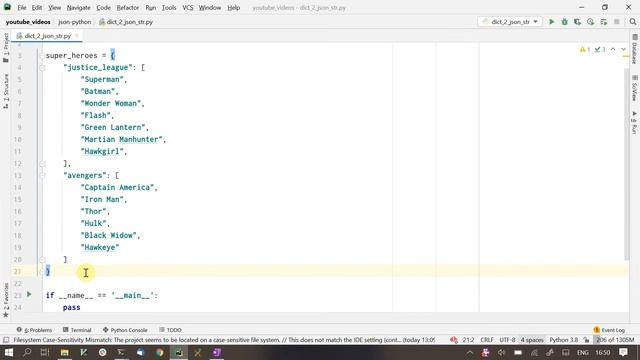Image resolution: width=640 pixels, height=360 pixels.
Task: Open the Structure tool window
Action: [x=6, y=91]
